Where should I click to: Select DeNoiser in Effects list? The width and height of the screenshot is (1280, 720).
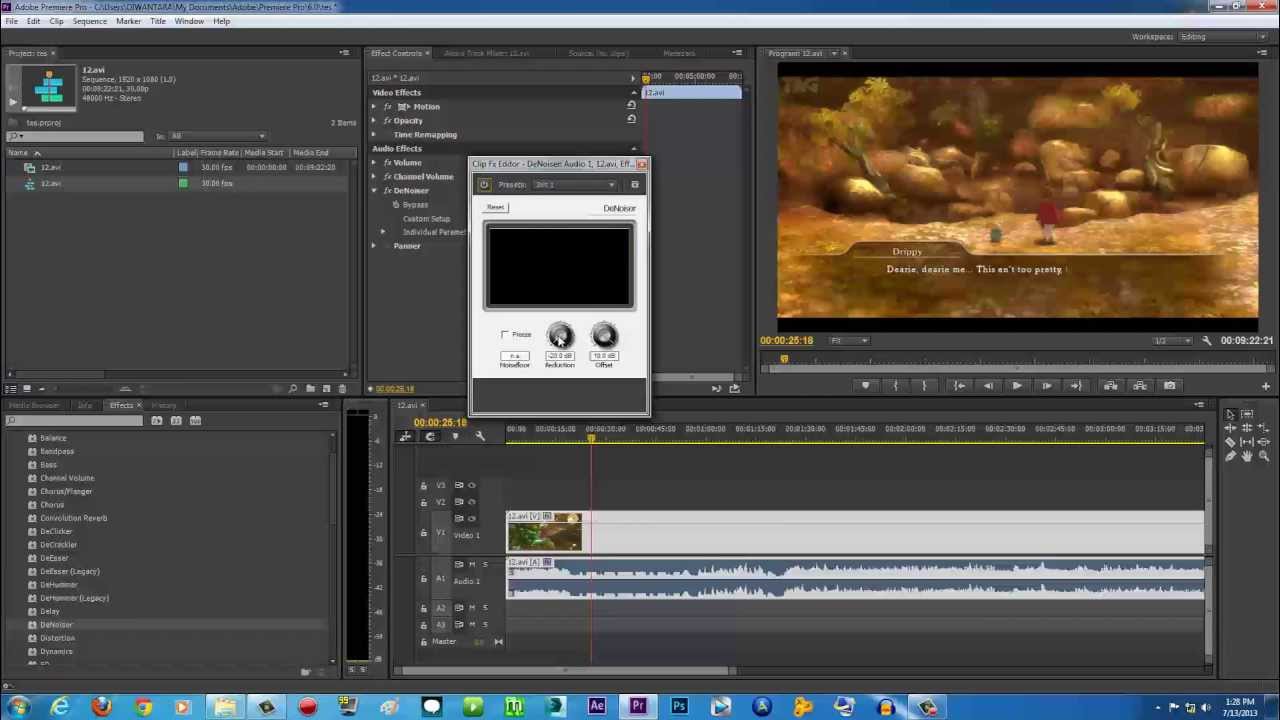[x=57, y=625]
